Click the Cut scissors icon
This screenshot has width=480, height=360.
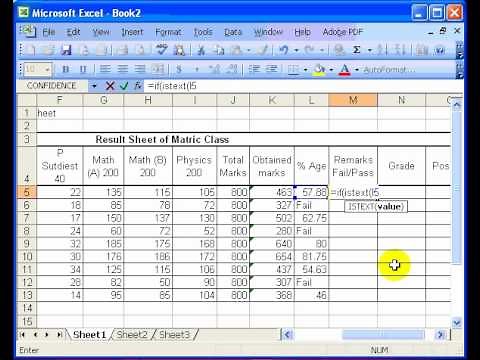[x=201, y=50]
